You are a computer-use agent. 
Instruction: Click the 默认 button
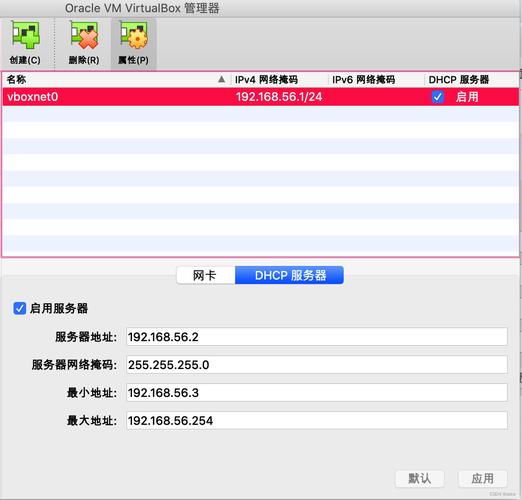click(420, 478)
